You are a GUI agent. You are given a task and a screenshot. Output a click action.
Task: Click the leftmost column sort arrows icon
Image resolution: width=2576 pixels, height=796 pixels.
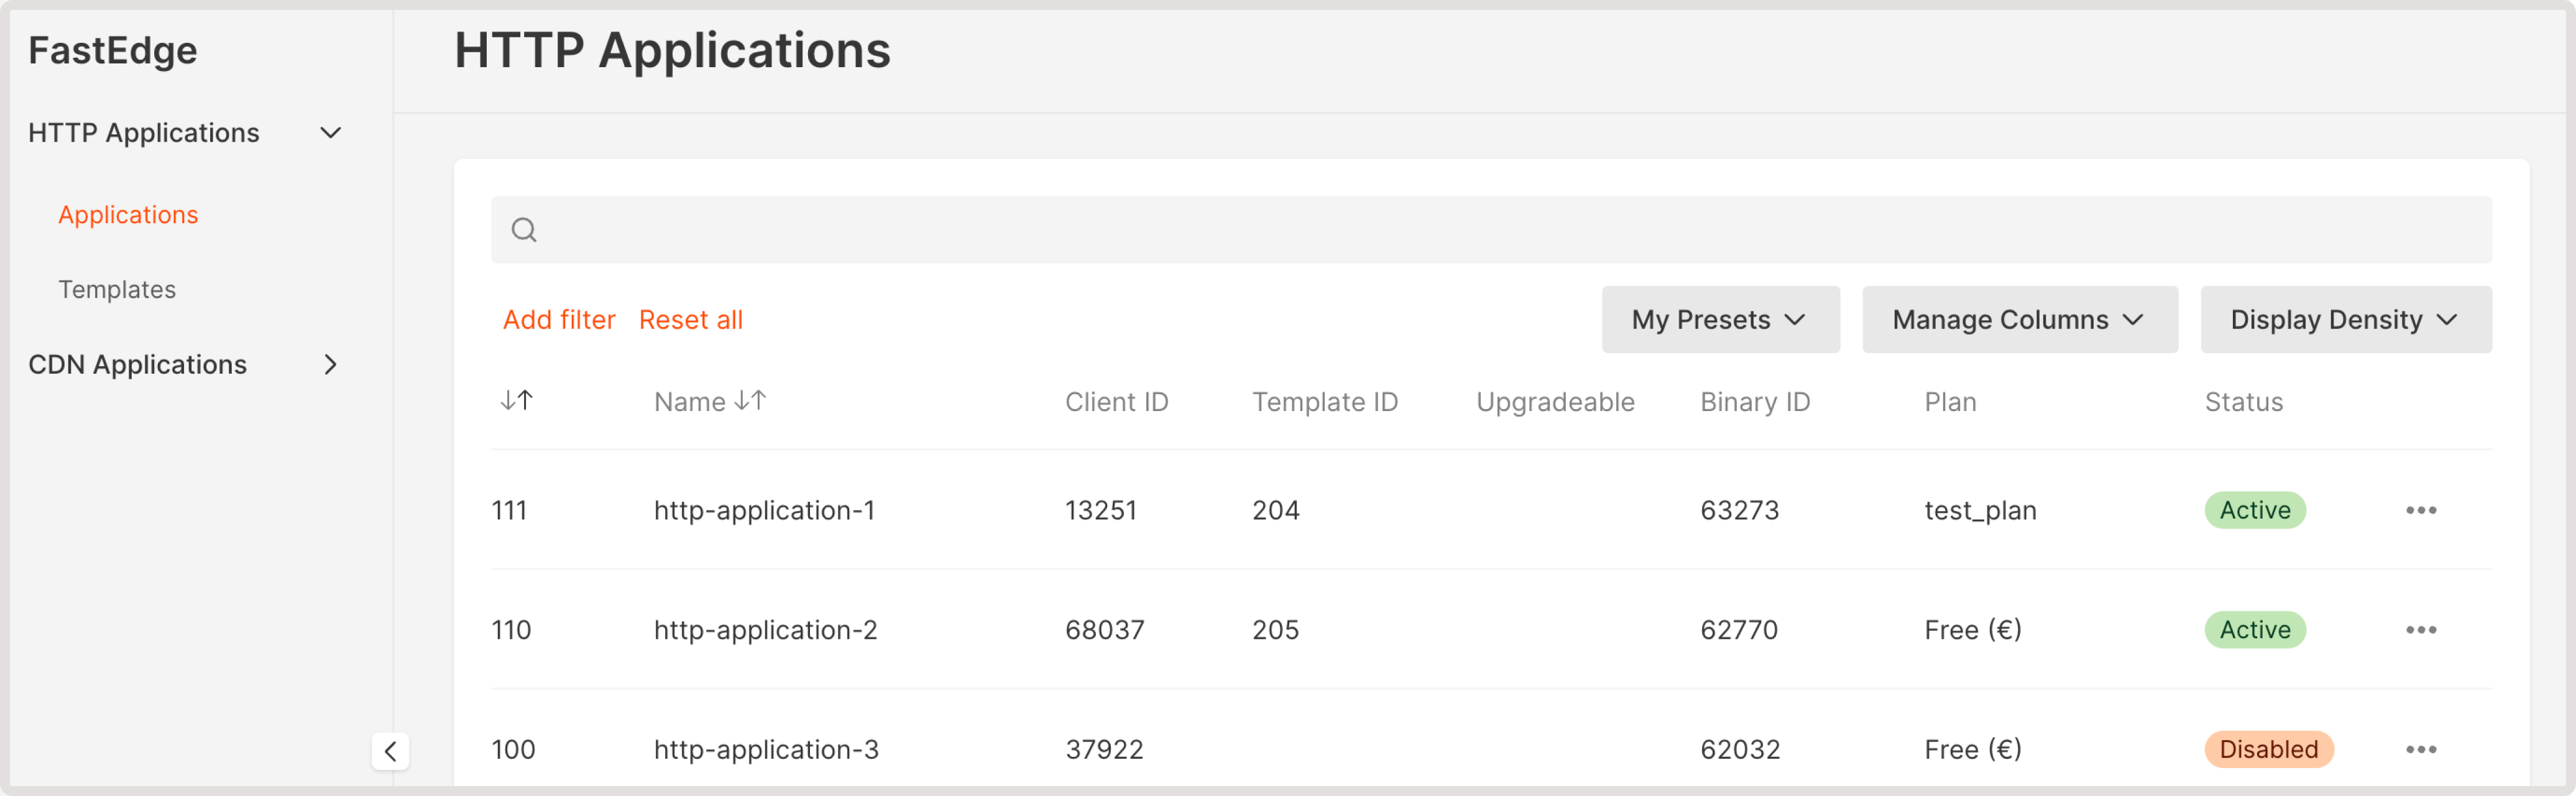516,400
